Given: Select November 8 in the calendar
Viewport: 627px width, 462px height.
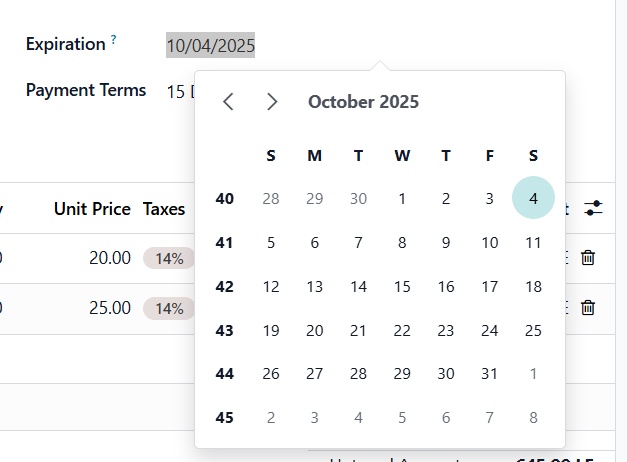Looking at the screenshot, I should click(x=533, y=418).
